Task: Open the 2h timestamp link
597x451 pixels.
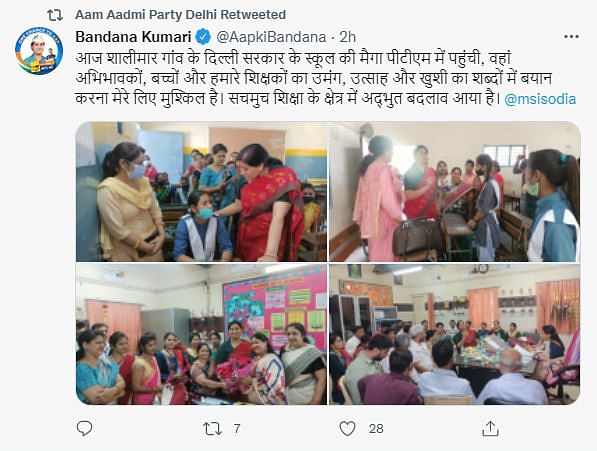Action: [x=347, y=37]
